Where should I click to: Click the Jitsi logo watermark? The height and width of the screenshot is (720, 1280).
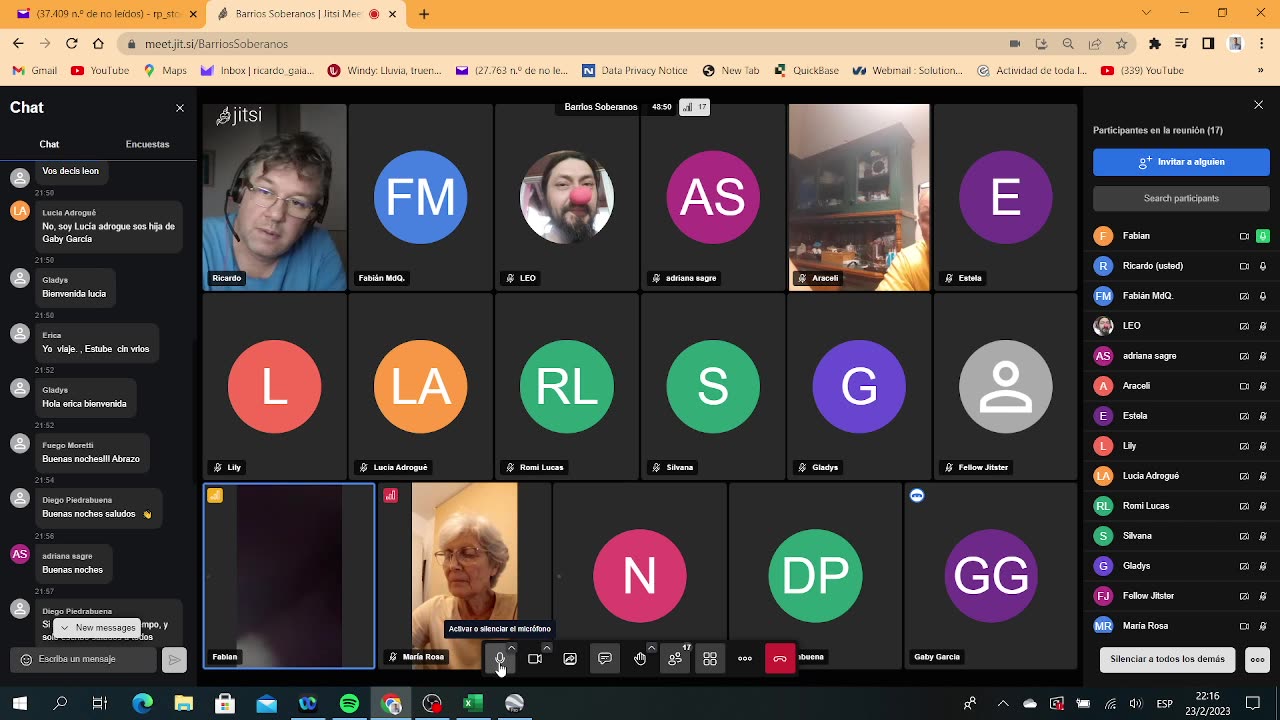(240, 116)
